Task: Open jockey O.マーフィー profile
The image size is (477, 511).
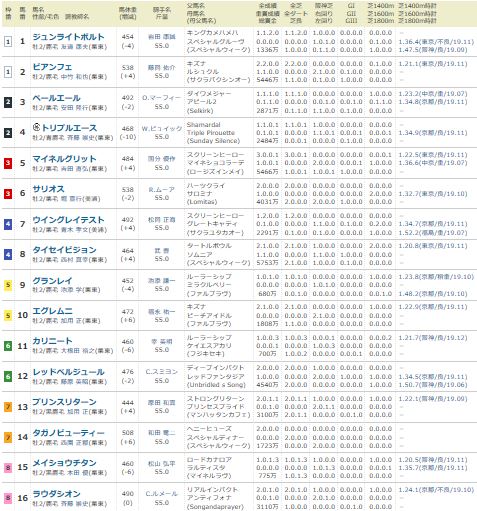Action: 161,98
